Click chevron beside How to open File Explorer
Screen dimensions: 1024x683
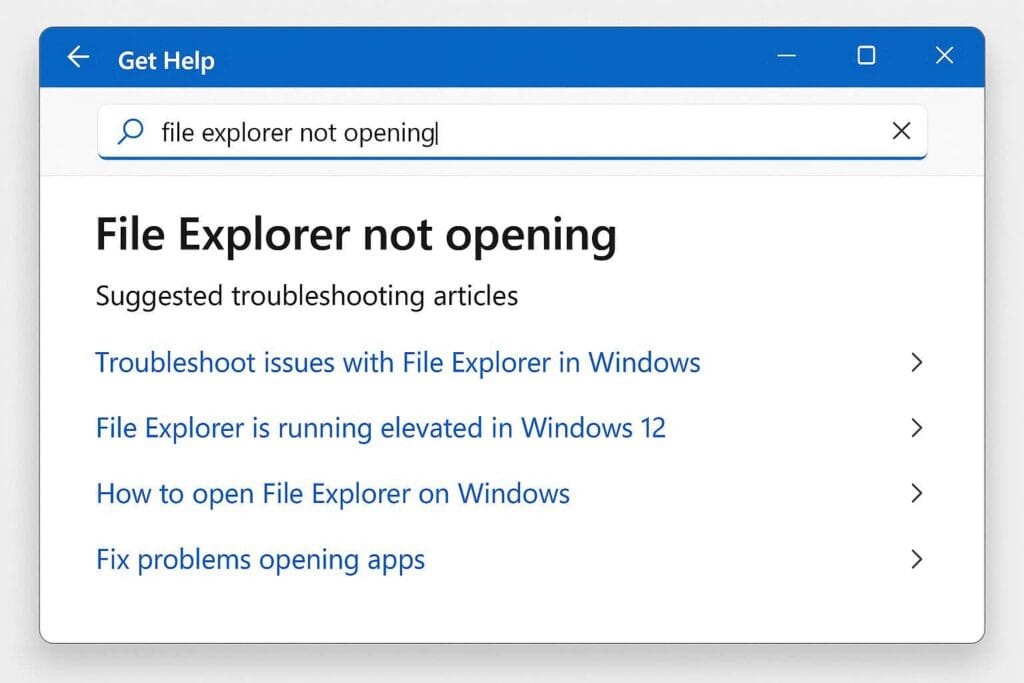click(916, 493)
